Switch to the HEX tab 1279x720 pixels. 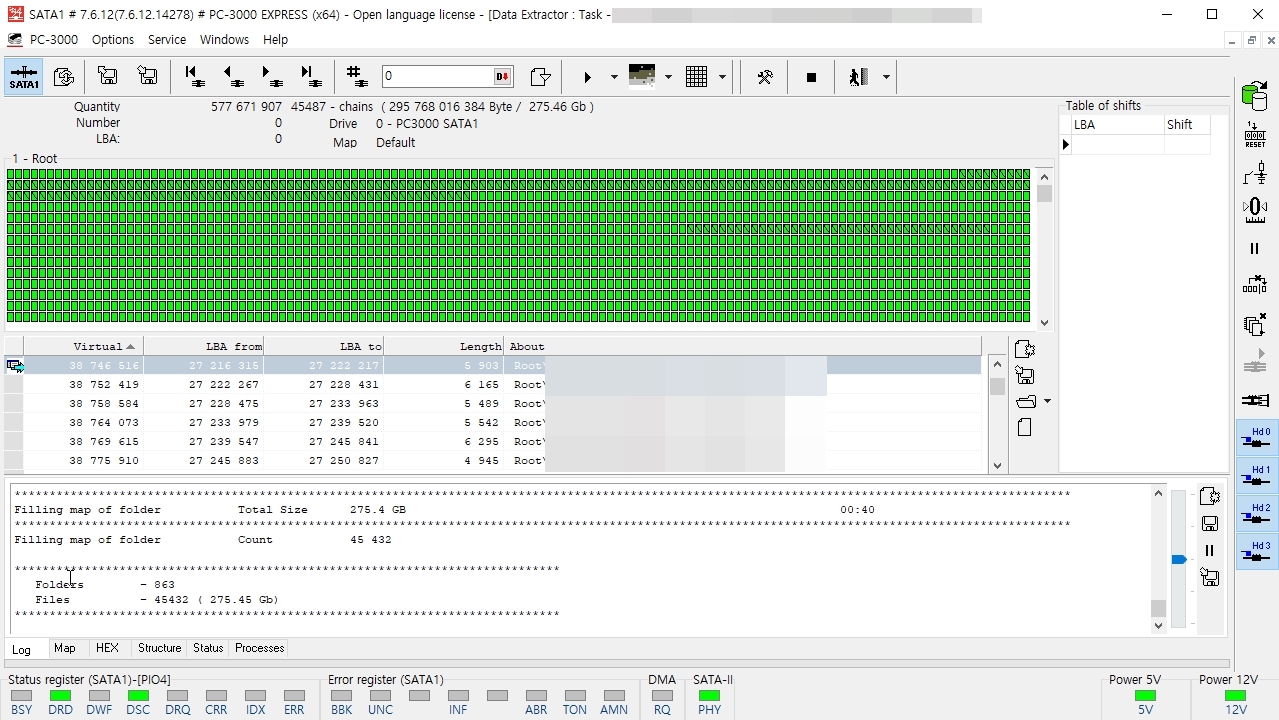click(107, 648)
